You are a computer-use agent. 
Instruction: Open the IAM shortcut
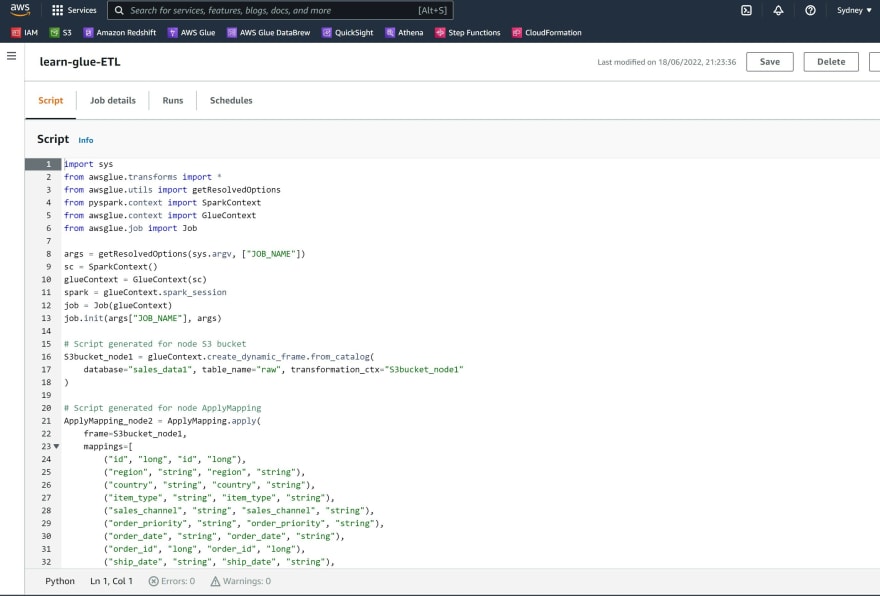pyautogui.click(x=25, y=33)
